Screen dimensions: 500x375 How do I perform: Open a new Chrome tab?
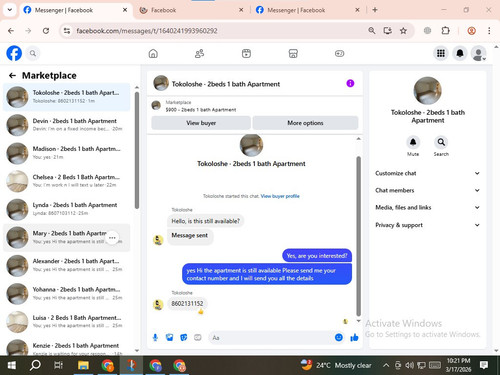pos(375,10)
